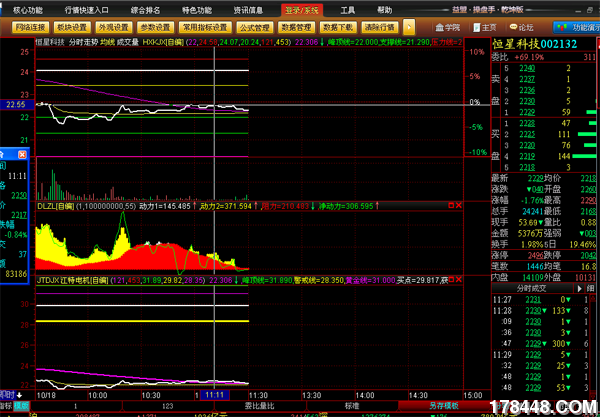This screenshot has width=600, height=417.
Task: Click the 委比 +69.19% value
Action: pyautogui.click(x=530, y=57)
